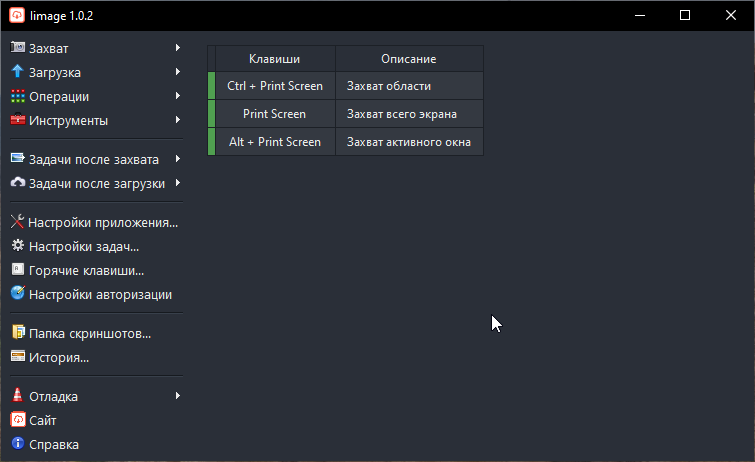Screen dimensions: 755x462
Task: Open the Сайт link
Action: pos(42,420)
